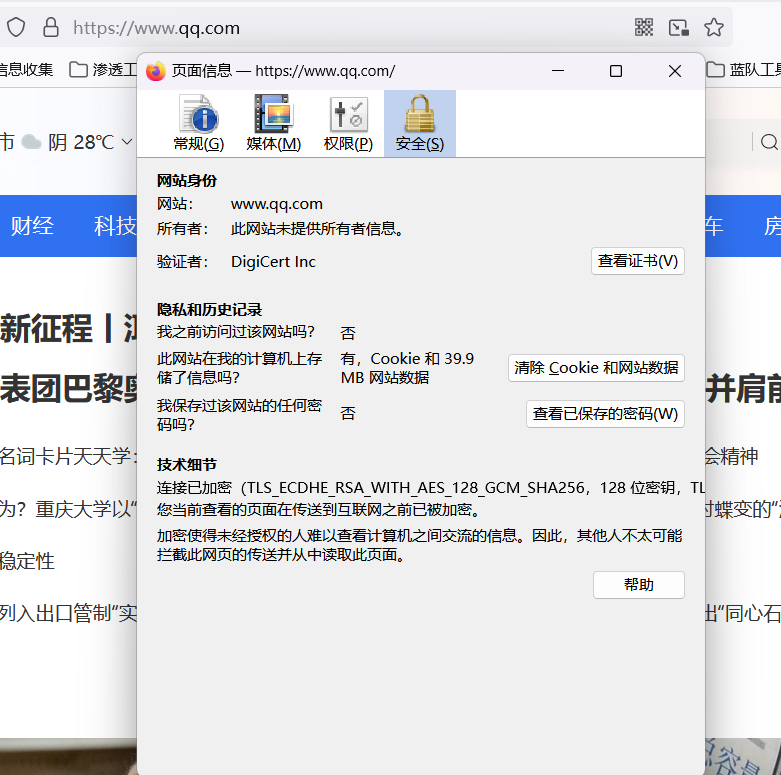781x775 pixels.
Task: Close the page info dialog
Action: pos(675,71)
